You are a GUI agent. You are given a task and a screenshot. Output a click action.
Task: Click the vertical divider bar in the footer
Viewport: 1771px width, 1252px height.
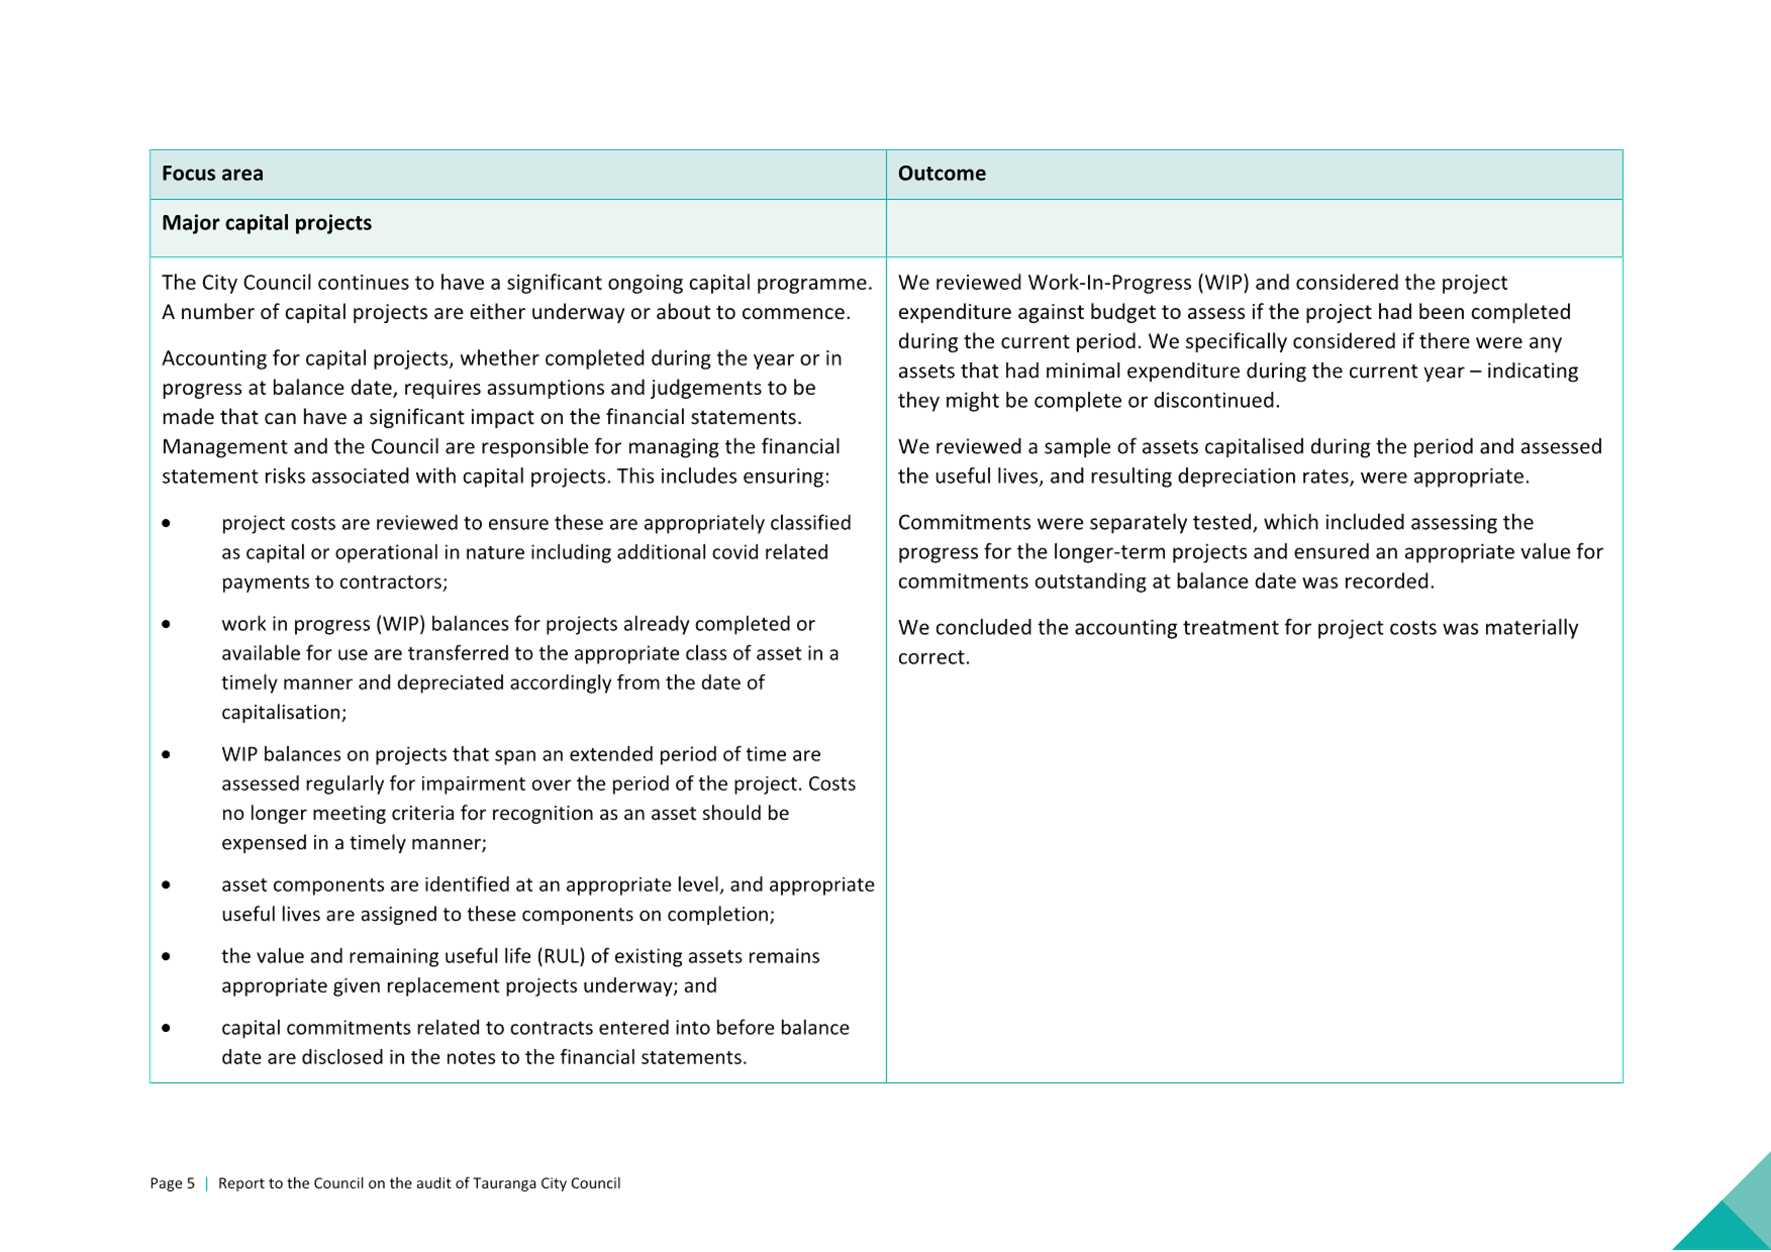coord(206,1184)
